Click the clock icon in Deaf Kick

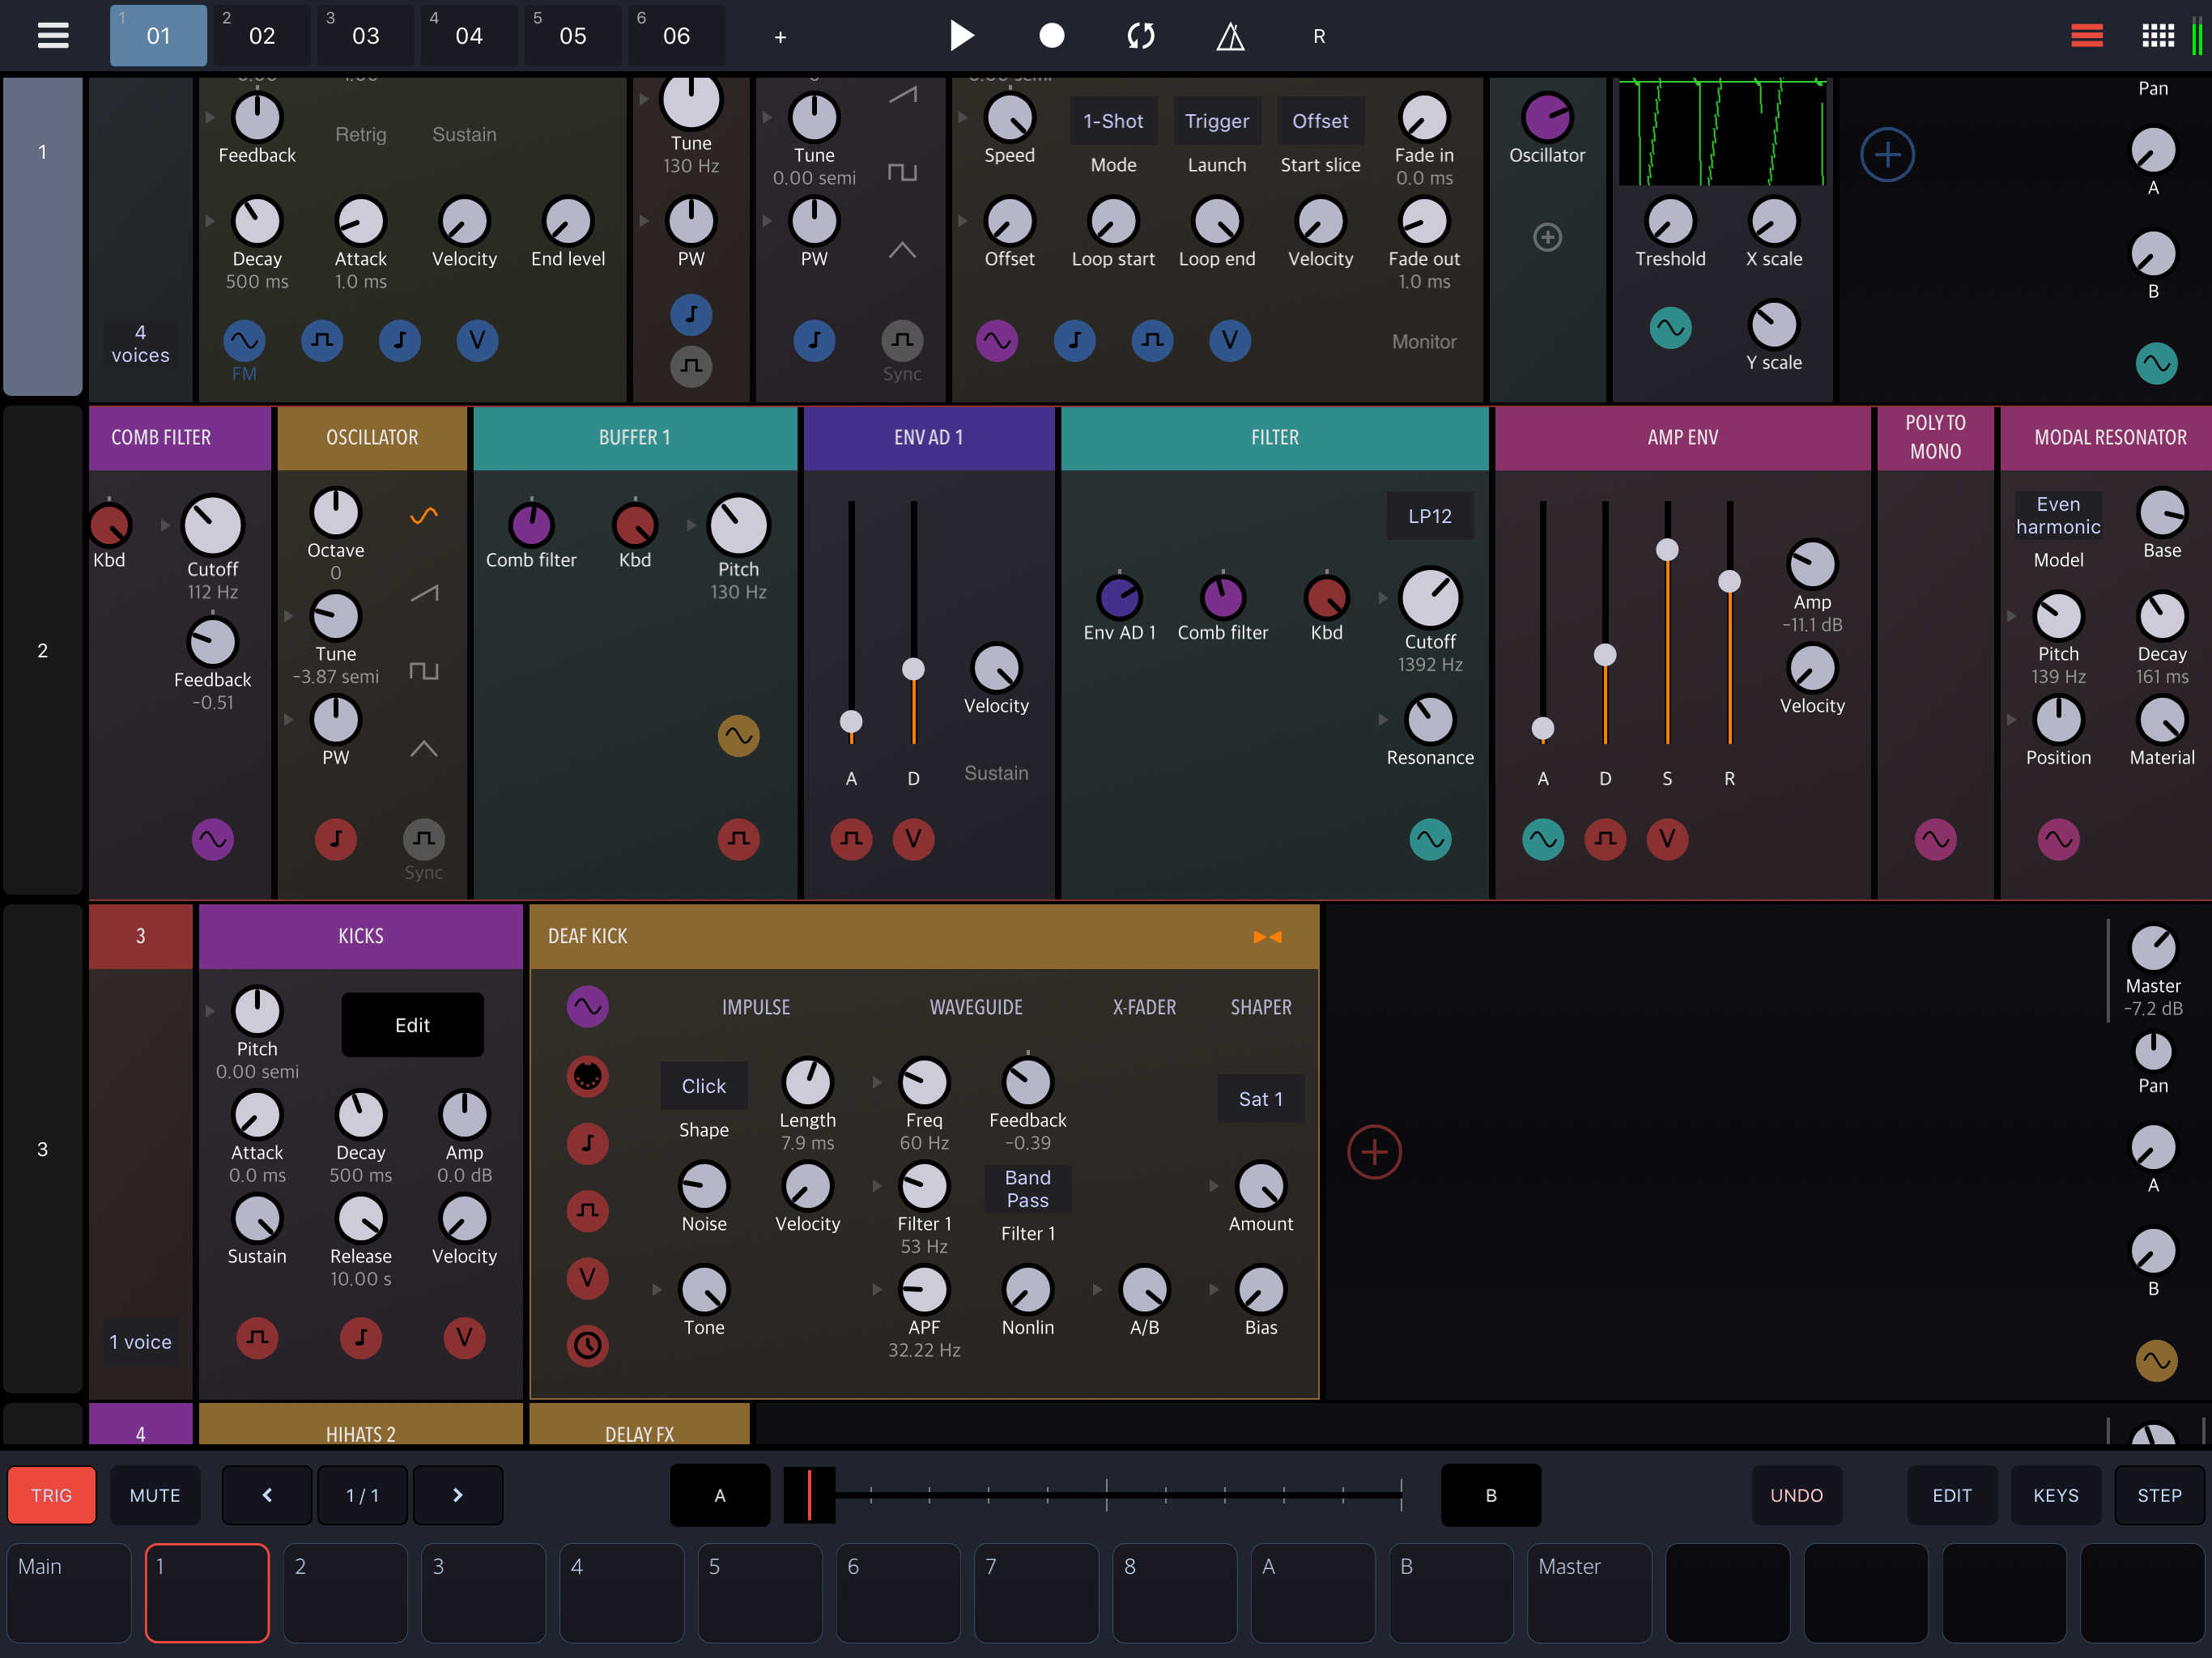(x=587, y=1345)
